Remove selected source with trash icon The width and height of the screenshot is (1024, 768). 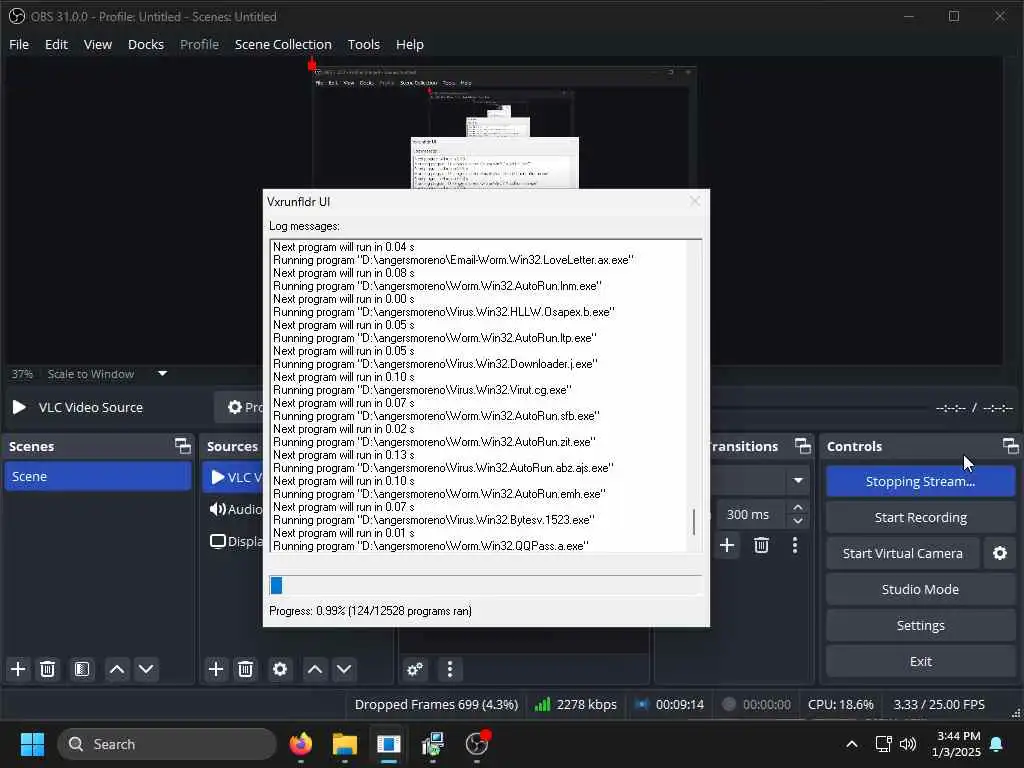click(x=246, y=669)
